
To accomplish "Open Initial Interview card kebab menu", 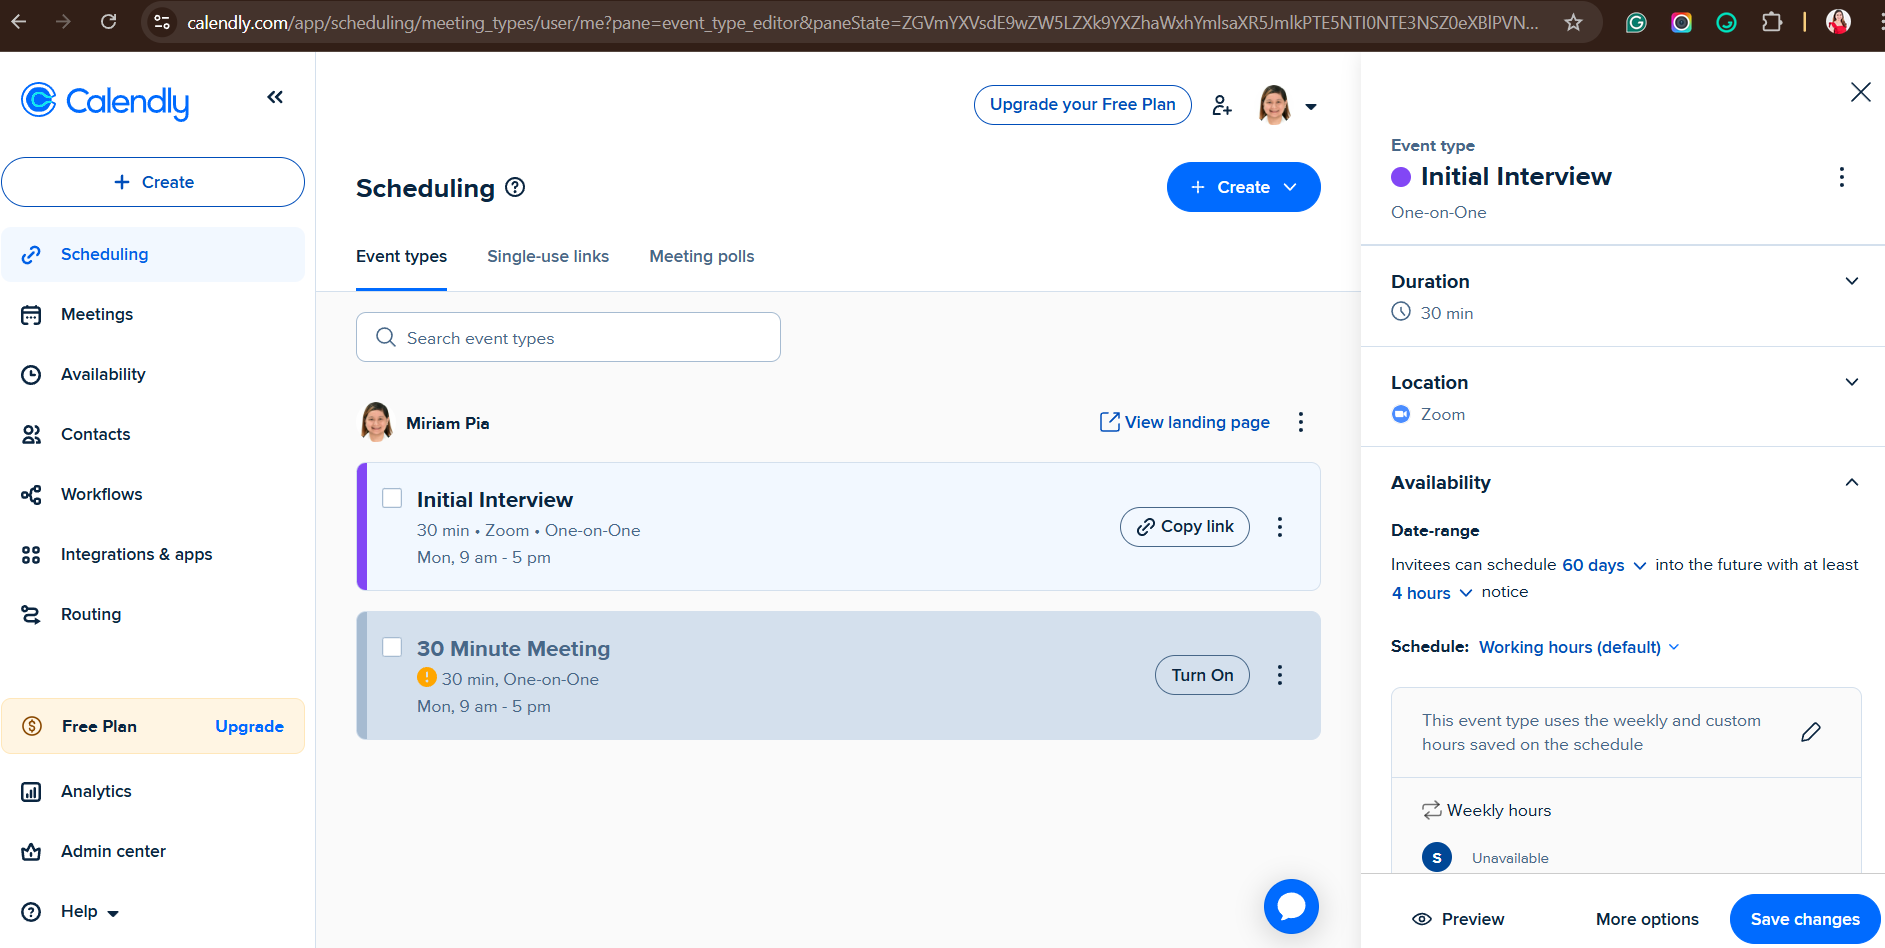I will (1280, 527).
